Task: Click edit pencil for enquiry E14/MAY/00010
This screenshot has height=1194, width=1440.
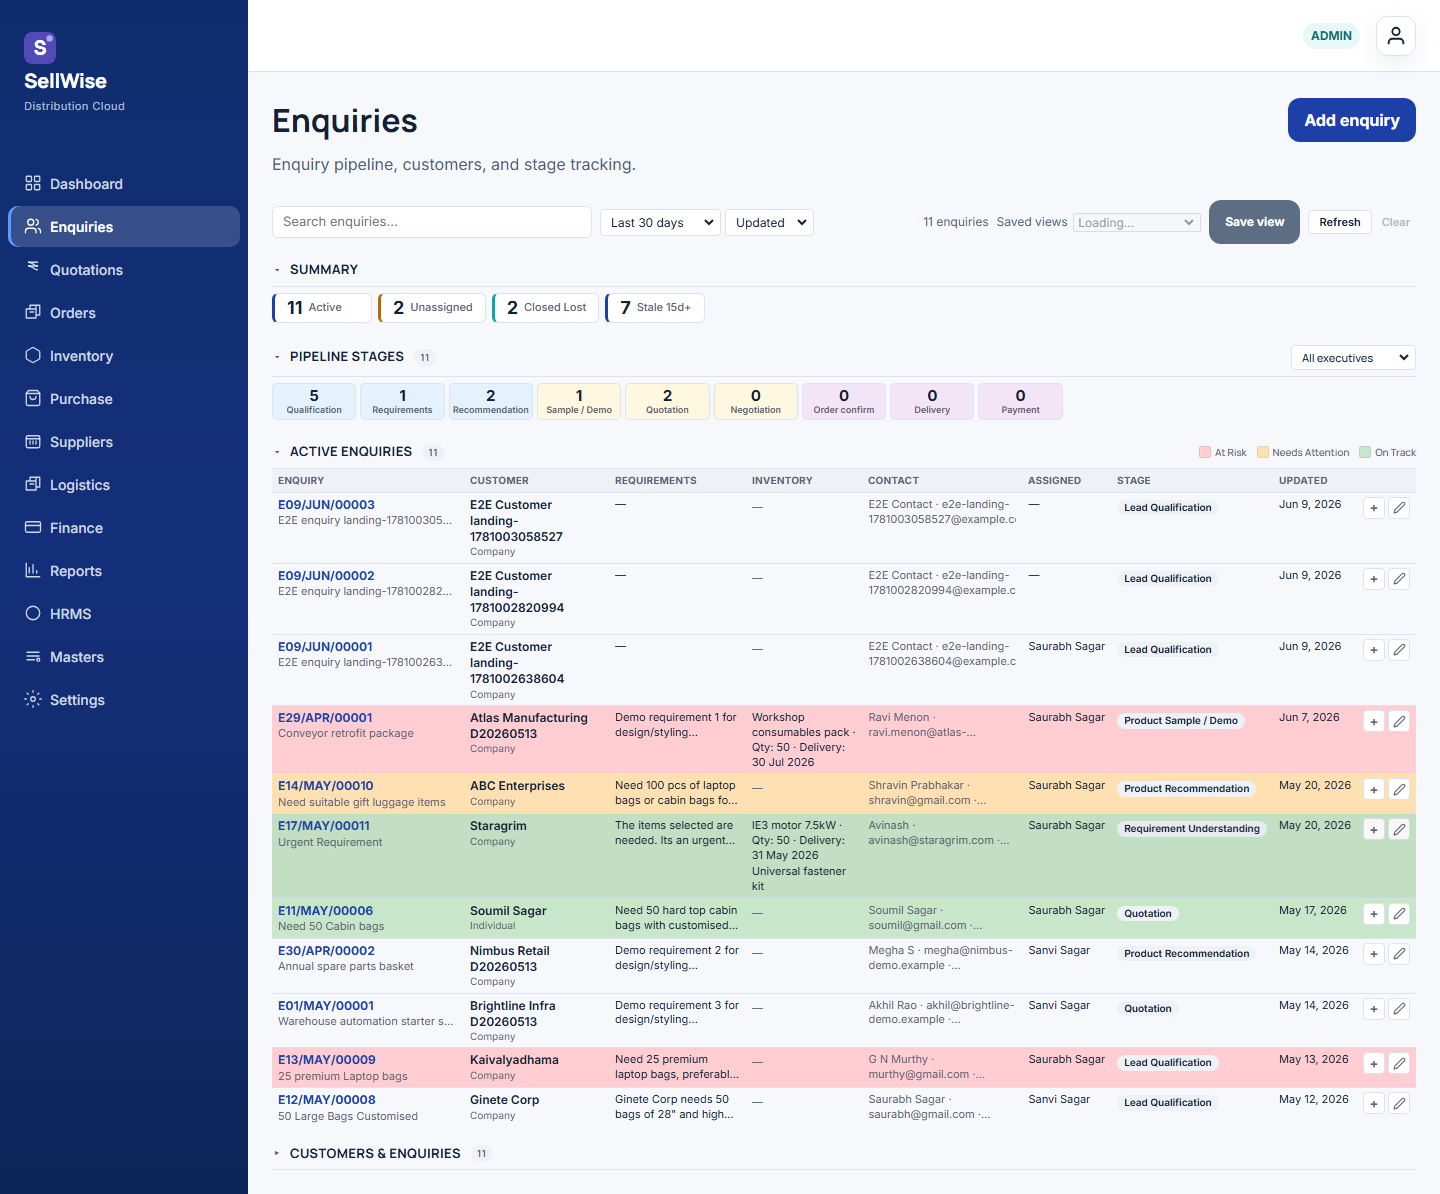Action: [1400, 789]
